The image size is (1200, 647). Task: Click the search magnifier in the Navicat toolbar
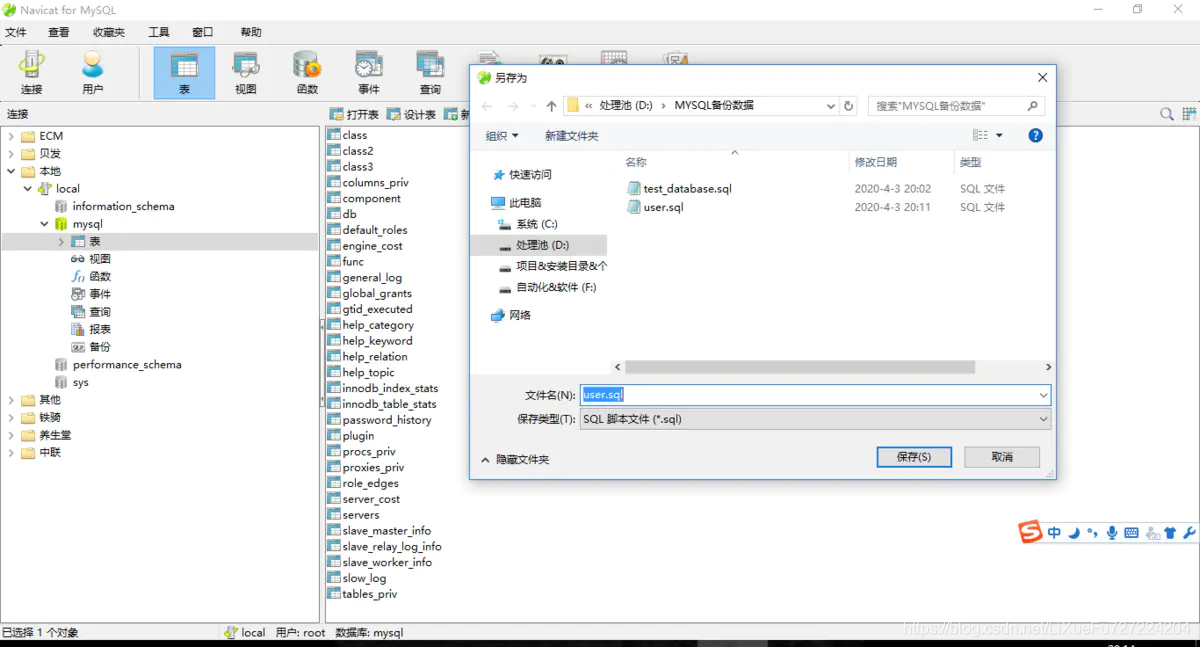[x=1167, y=115]
